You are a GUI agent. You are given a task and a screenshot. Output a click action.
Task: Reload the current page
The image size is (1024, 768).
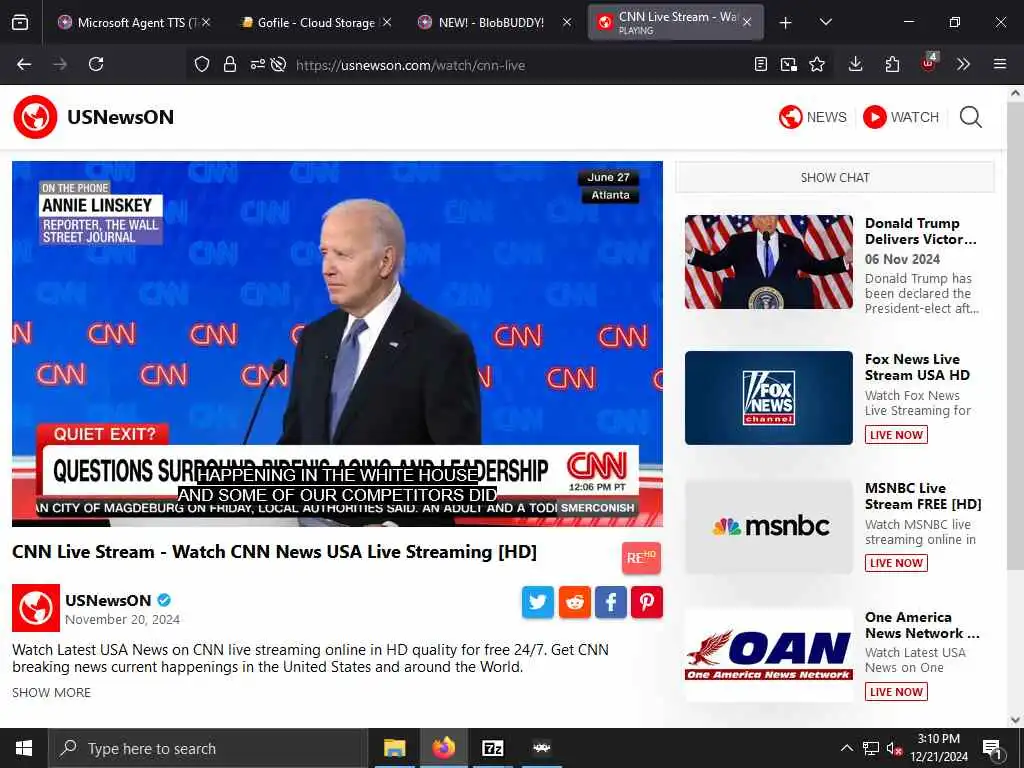96,64
